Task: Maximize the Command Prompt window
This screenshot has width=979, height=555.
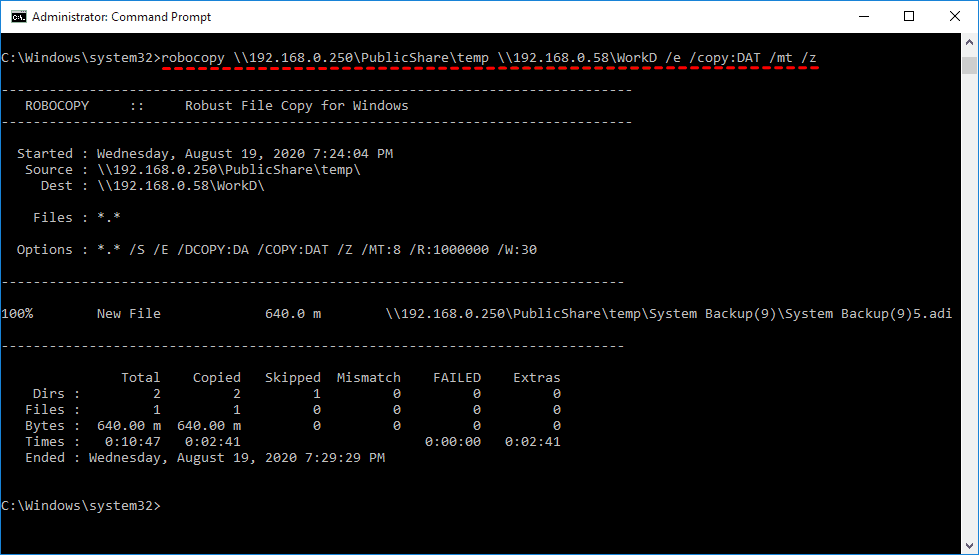Action: pyautogui.click(x=908, y=16)
